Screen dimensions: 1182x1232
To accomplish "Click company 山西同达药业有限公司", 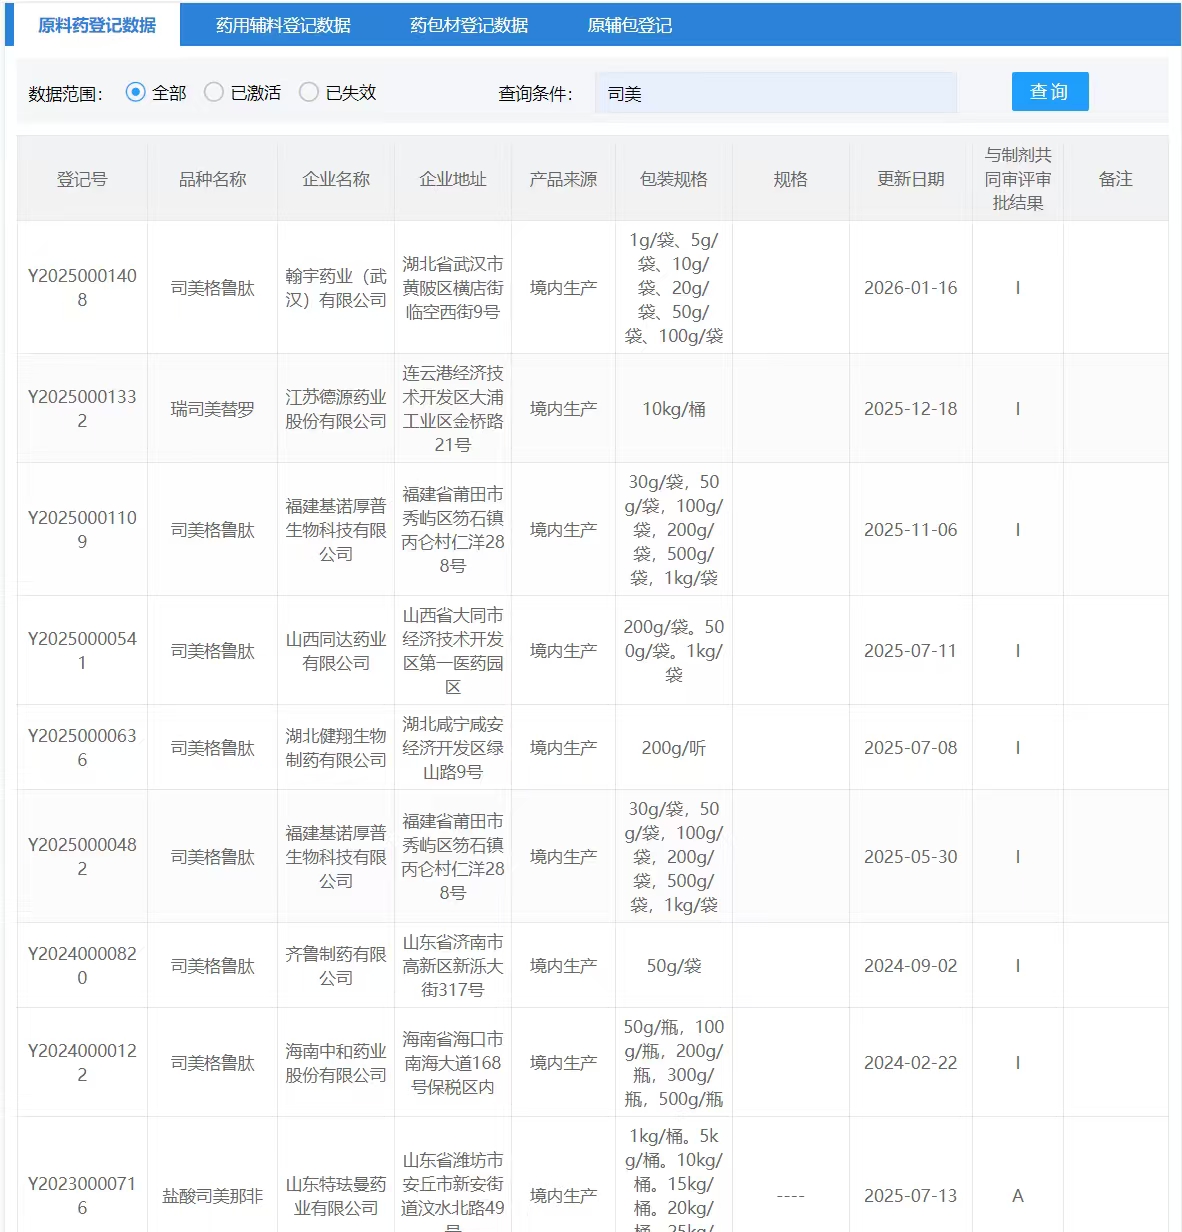I will point(336,651).
